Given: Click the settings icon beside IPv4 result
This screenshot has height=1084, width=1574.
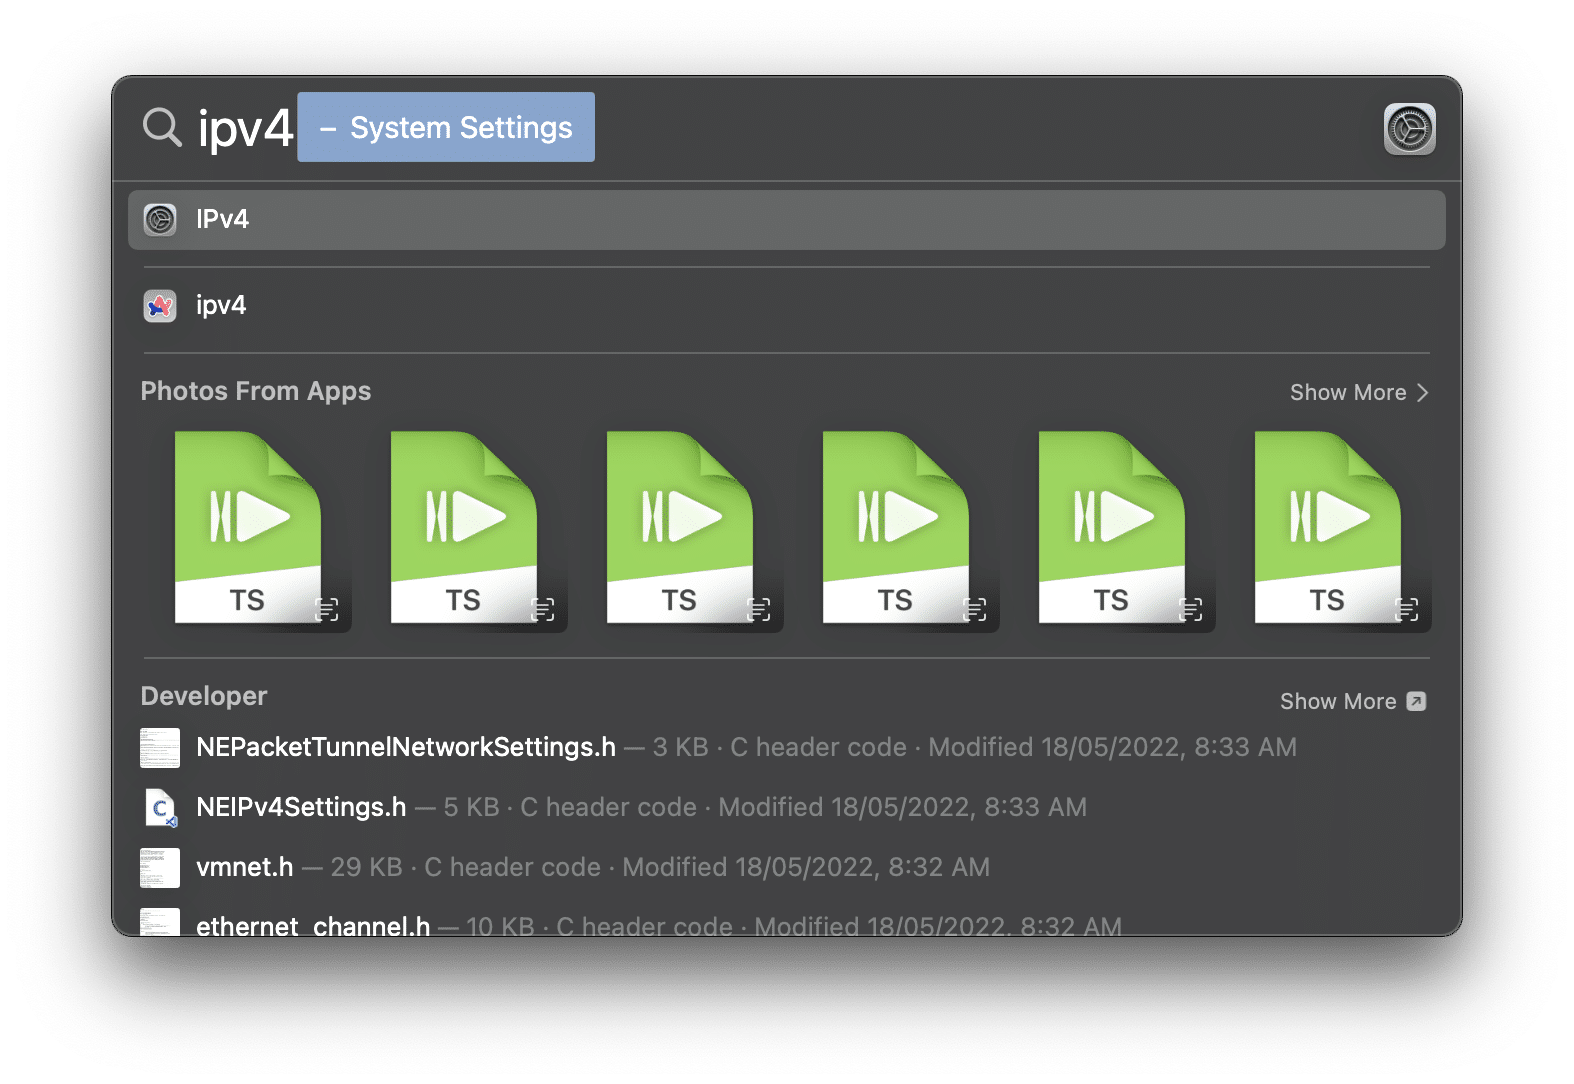Looking at the screenshot, I should pos(160,220).
